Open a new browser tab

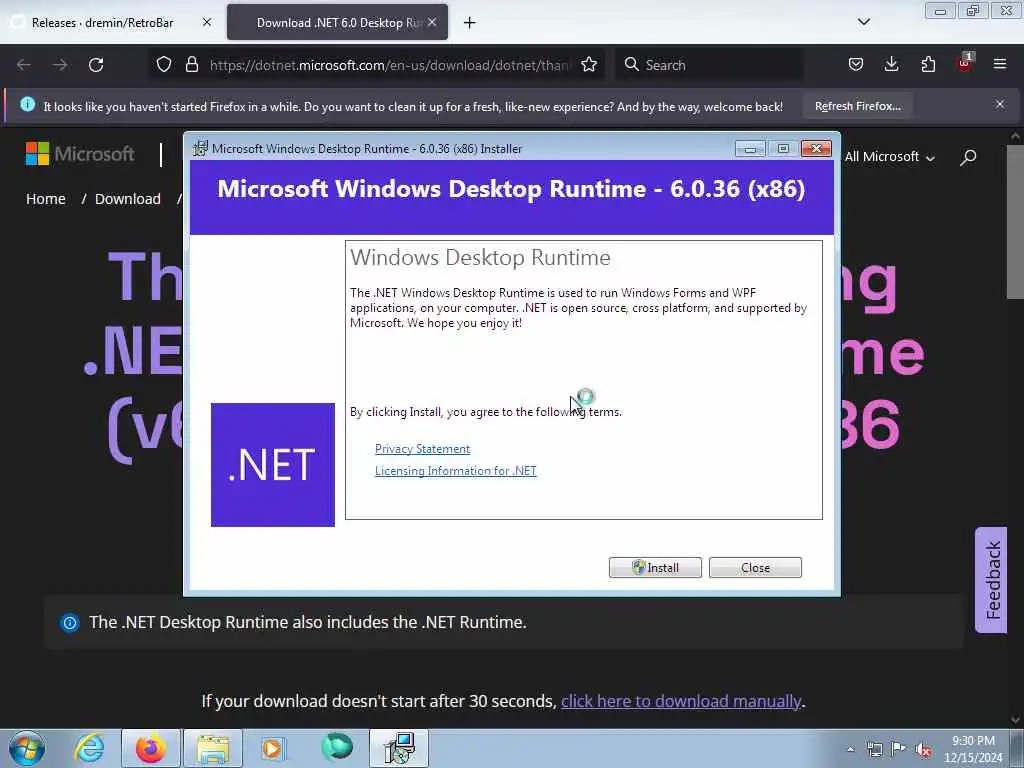pyautogui.click(x=470, y=23)
